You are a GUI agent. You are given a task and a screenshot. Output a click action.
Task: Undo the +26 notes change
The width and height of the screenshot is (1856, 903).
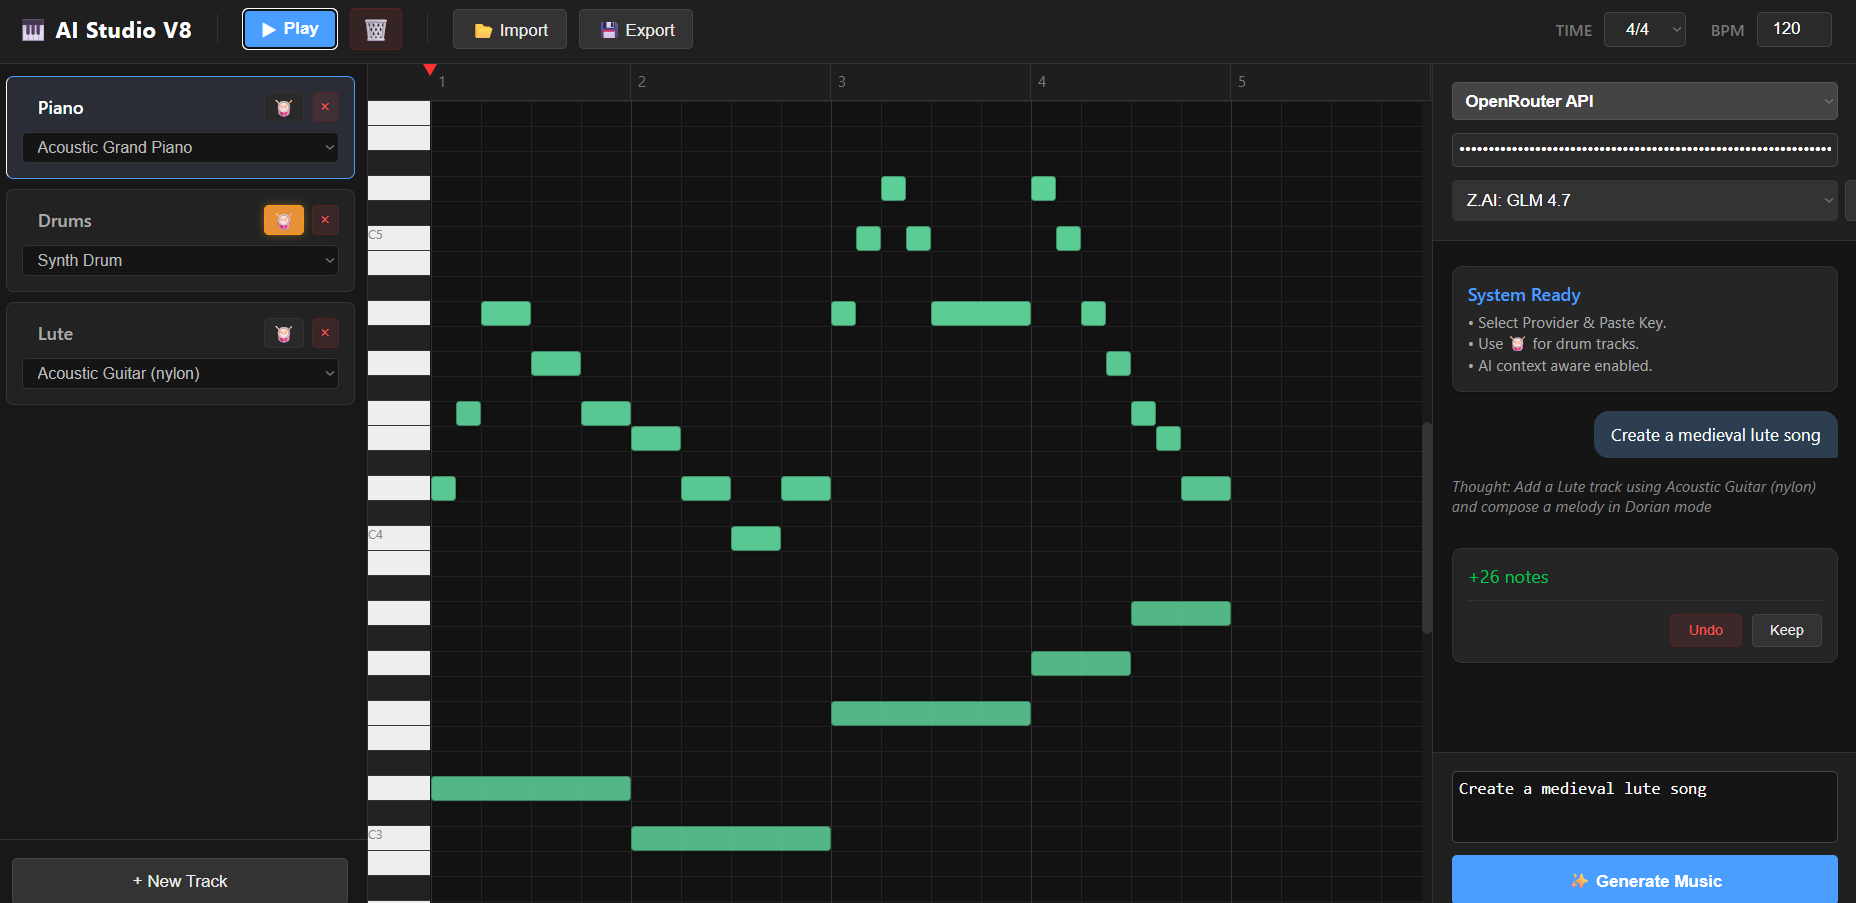click(1706, 630)
